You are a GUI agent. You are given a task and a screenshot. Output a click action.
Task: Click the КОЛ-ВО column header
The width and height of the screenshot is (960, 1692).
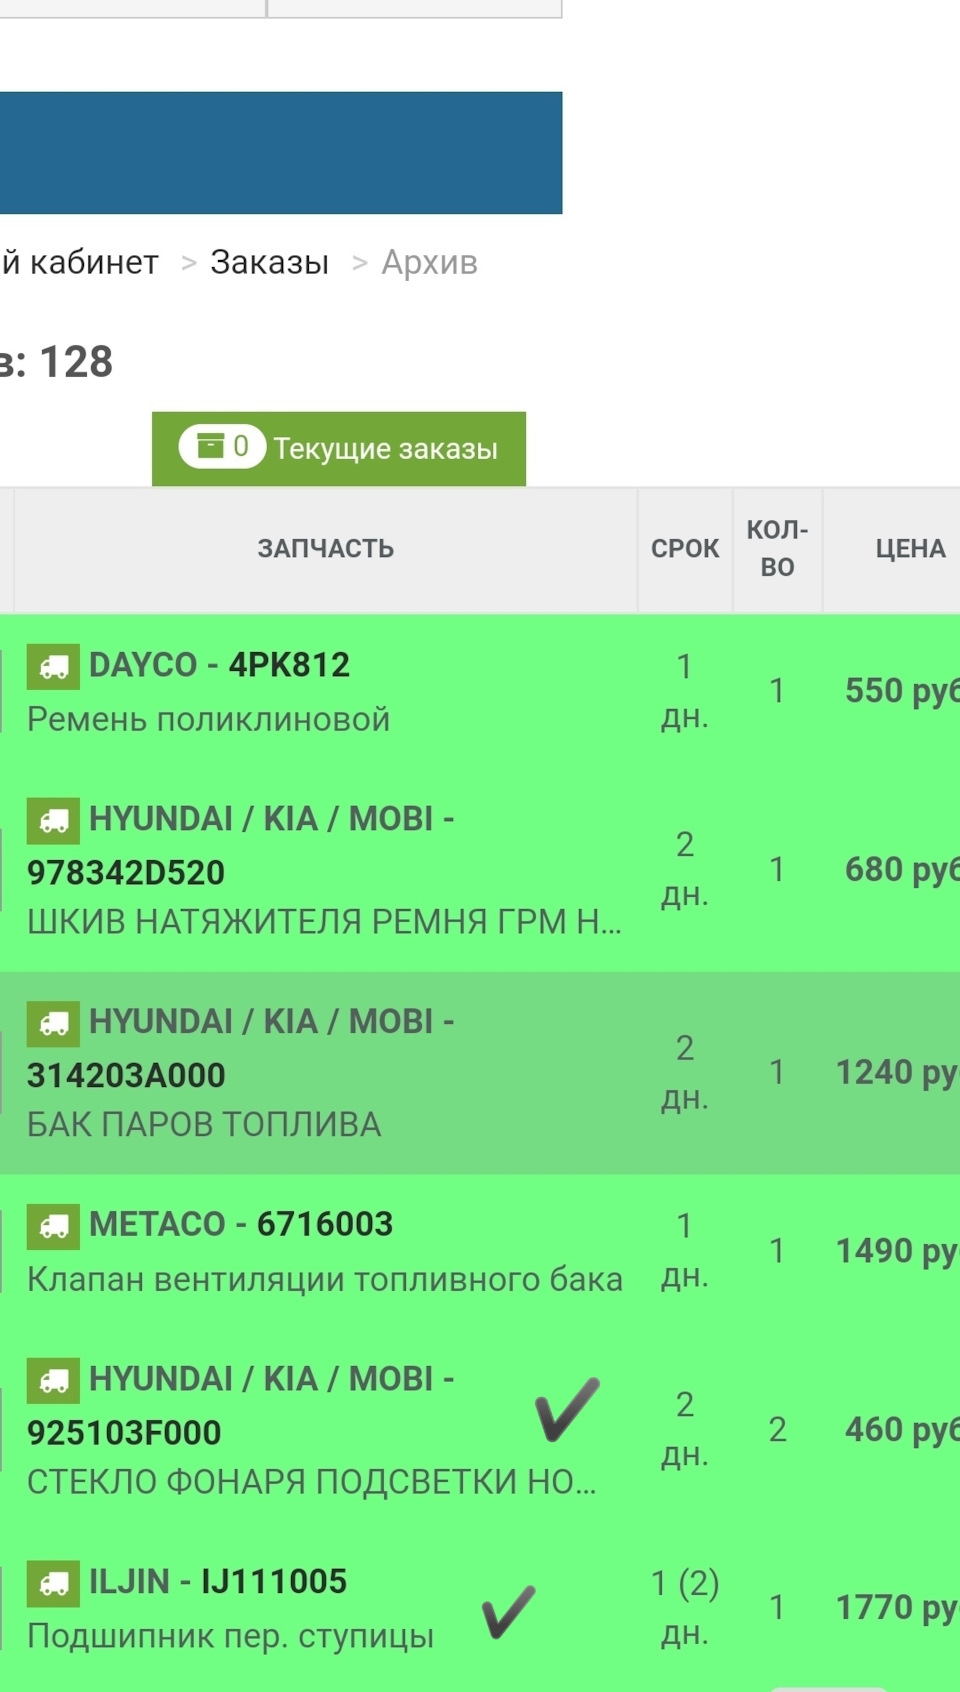point(777,549)
